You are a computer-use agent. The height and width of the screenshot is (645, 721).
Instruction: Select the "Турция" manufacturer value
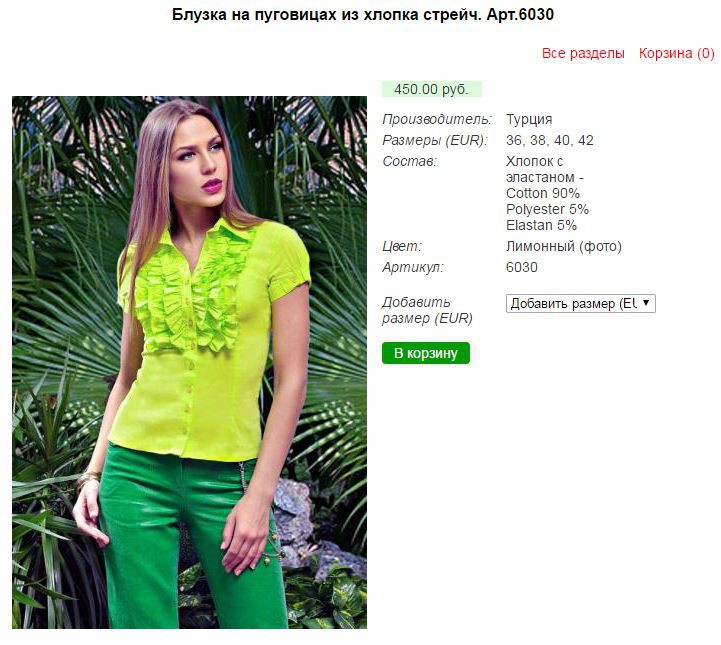529,119
